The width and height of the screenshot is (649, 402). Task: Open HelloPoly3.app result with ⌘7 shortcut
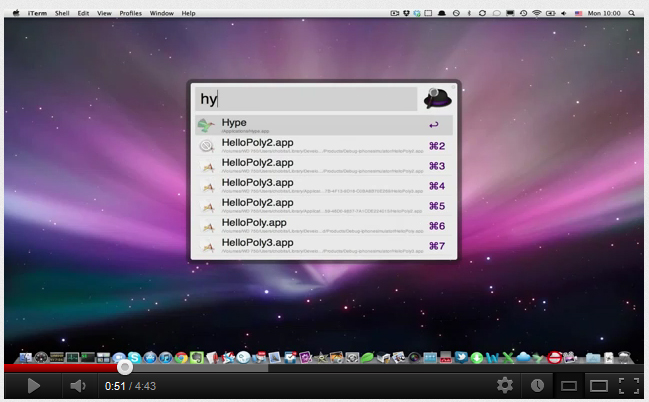324,245
